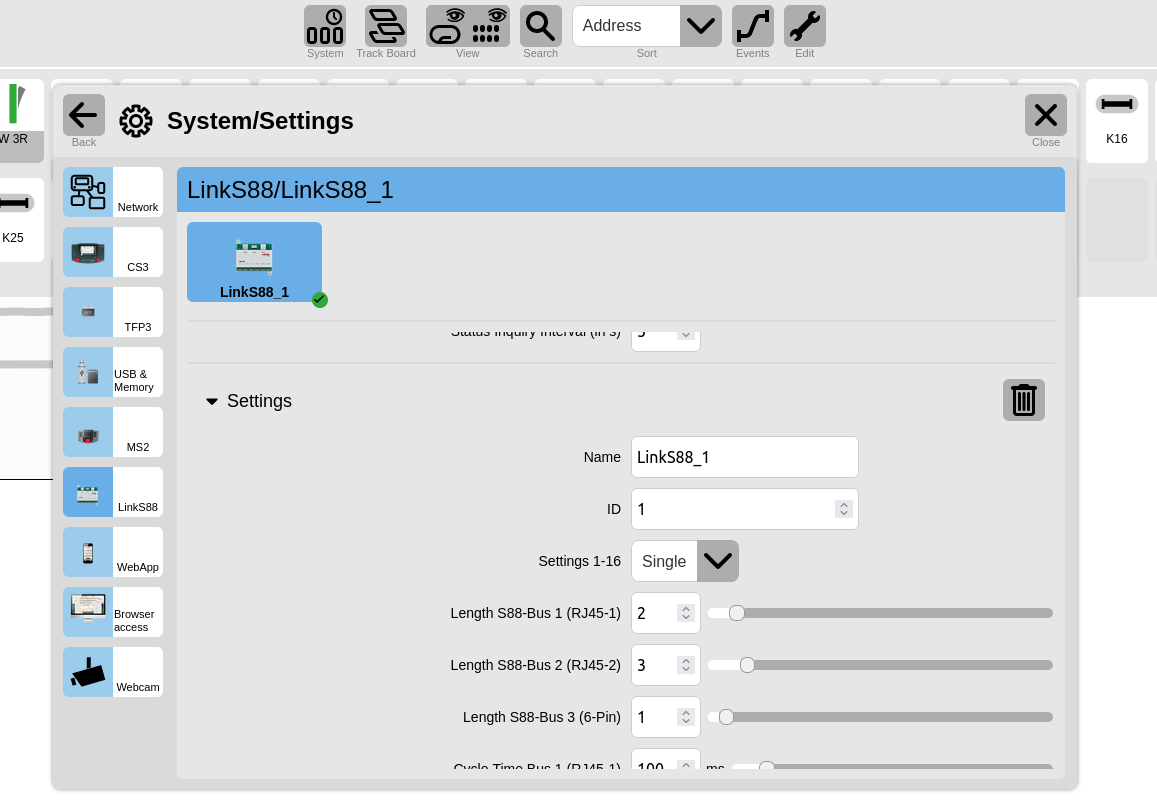This screenshot has width=1157, height=803.
Task: Select the LinkS88 settings tab
Action: [x=113, y=492]
